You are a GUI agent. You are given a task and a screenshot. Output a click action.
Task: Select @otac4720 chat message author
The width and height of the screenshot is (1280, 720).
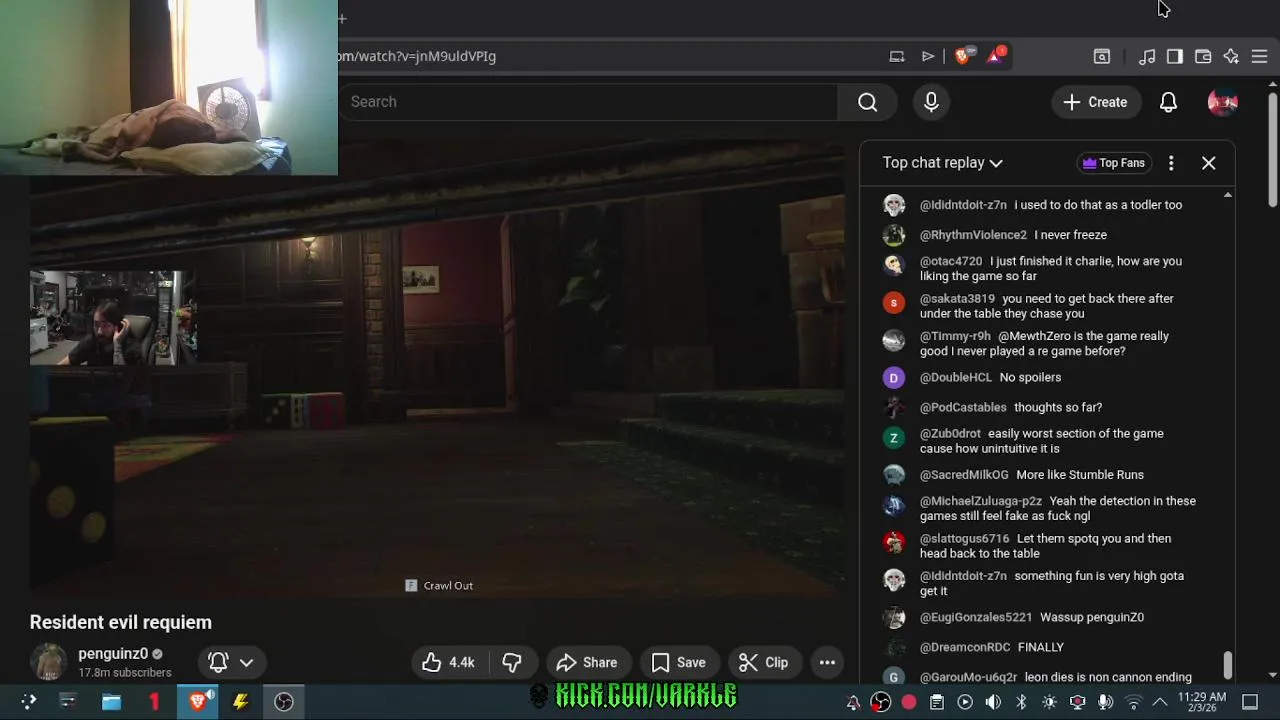coord(950,261)
